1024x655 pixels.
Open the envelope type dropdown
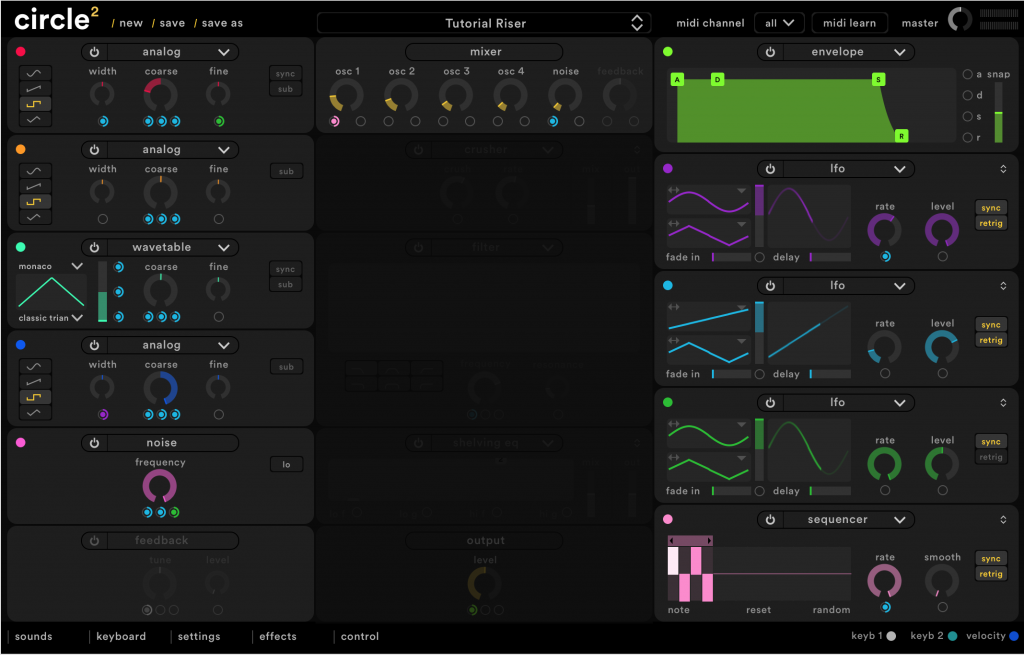848,52
